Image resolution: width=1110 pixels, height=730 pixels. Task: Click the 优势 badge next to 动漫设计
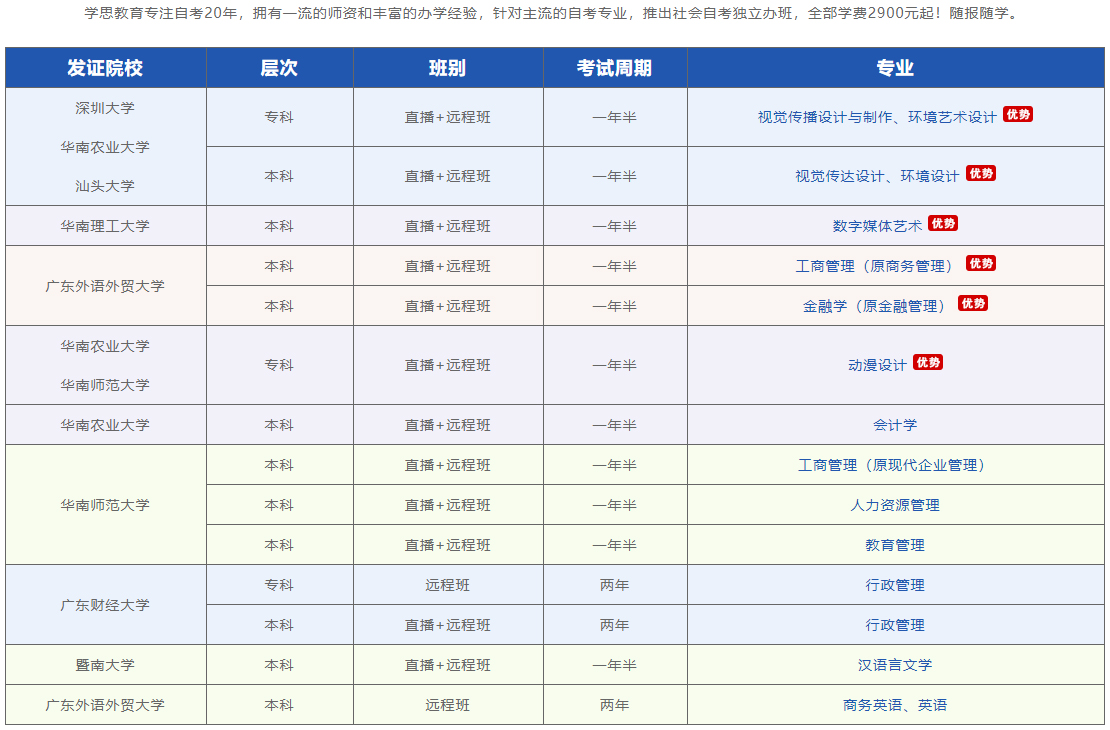[x=928, y=363]
